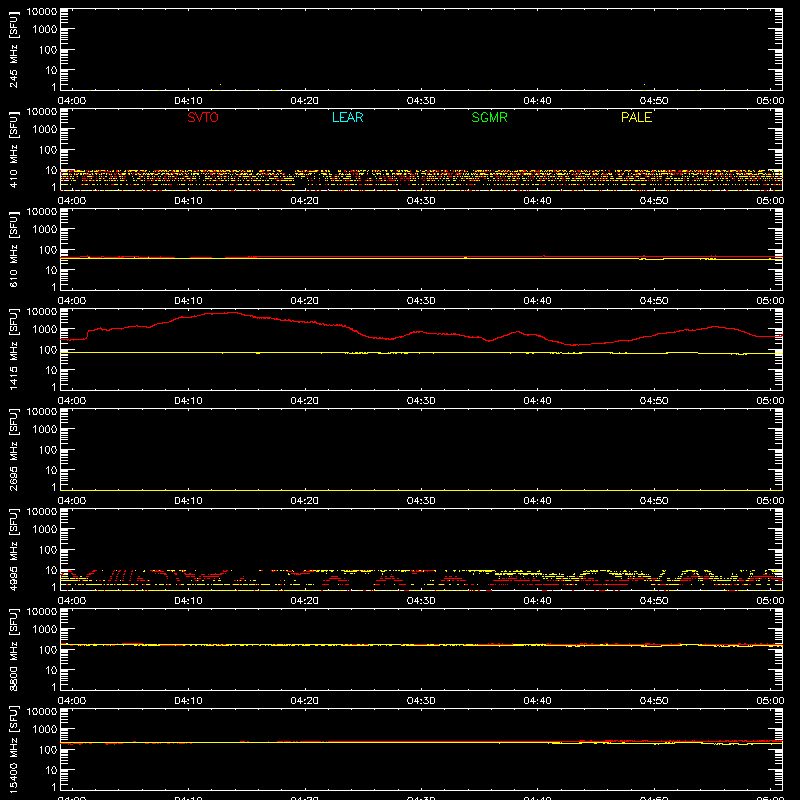Screen dimensions: 800x800
Task: Click 04:10 tick under the 245 MHz panel
Action: [188, 101]
